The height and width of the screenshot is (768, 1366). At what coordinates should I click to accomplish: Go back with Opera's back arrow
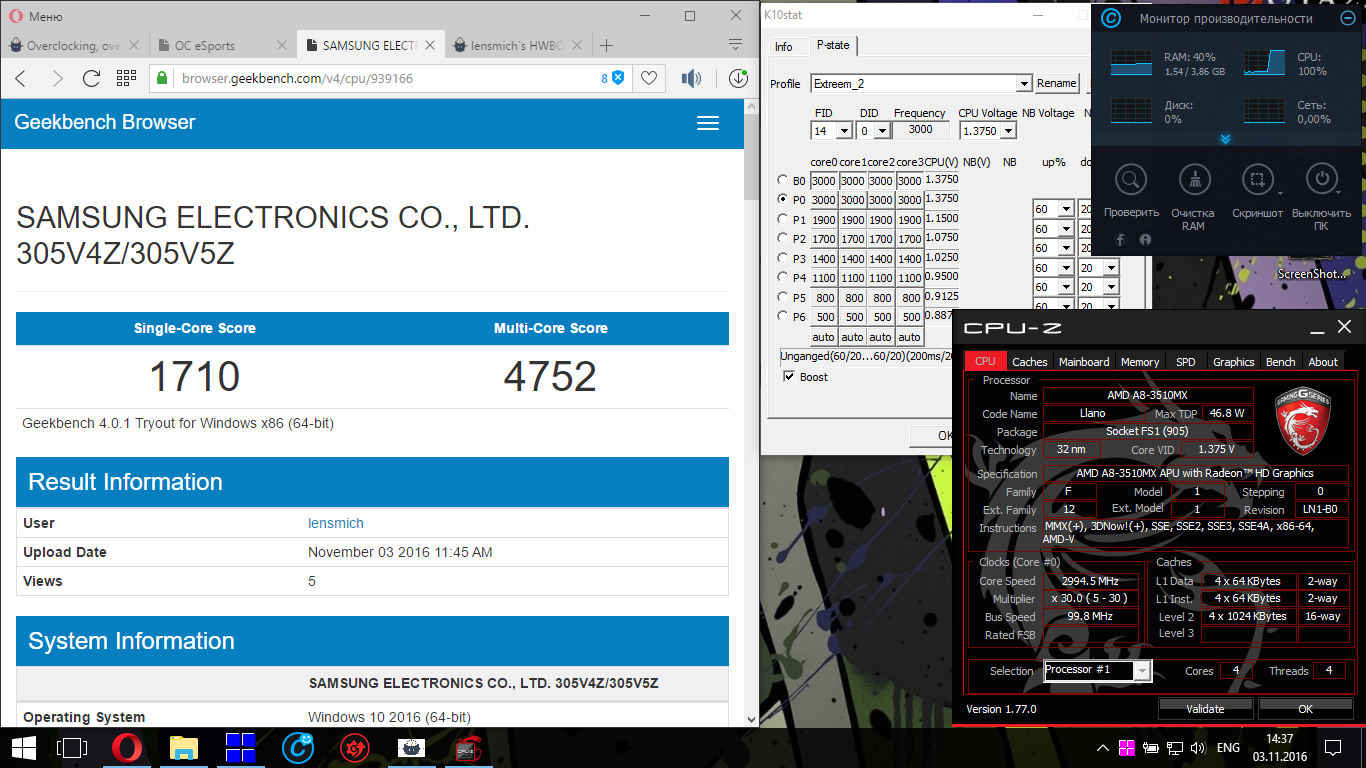21,78
